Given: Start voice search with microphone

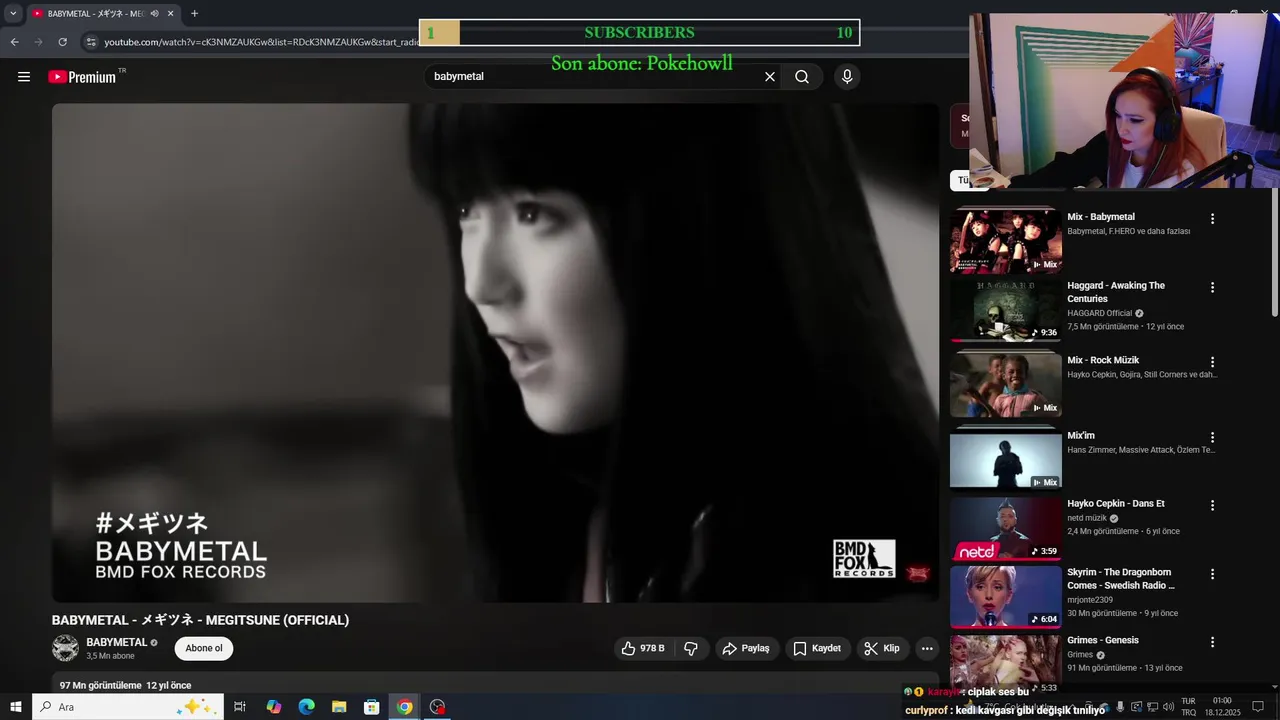Looking at the screenshot, I should (x=847, y=77).
